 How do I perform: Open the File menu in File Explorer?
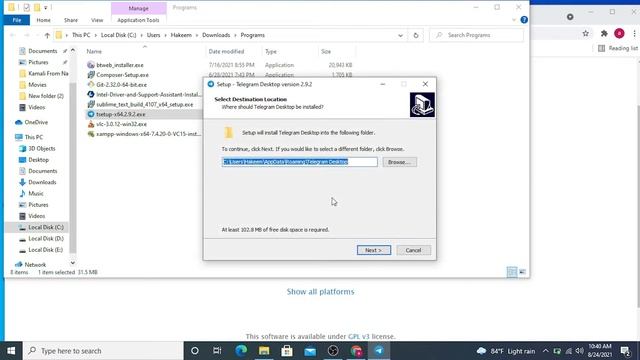point(17,20)
